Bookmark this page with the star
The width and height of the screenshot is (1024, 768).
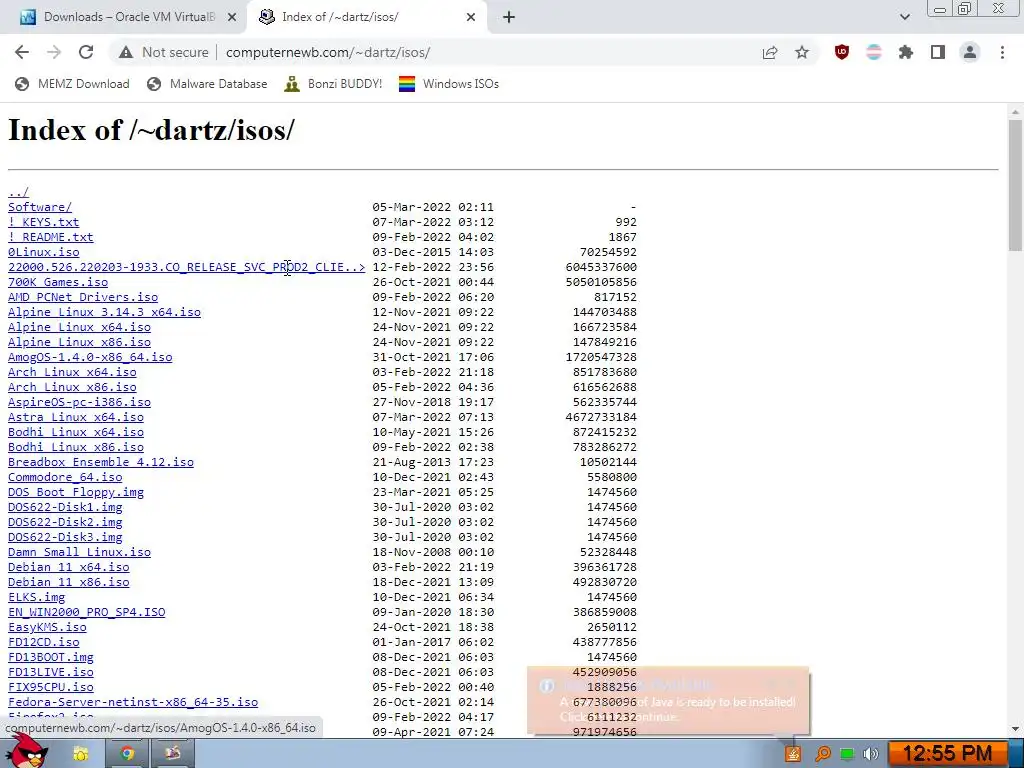coord(802,53)
